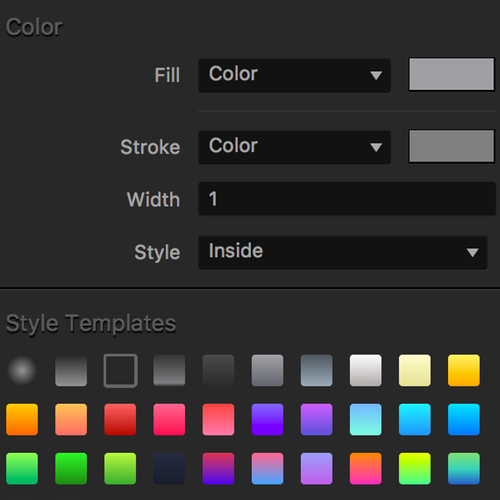Choose the lime yellow-green gradient template
This screenshot has height=500, width=500.
[x=415, y=468]
